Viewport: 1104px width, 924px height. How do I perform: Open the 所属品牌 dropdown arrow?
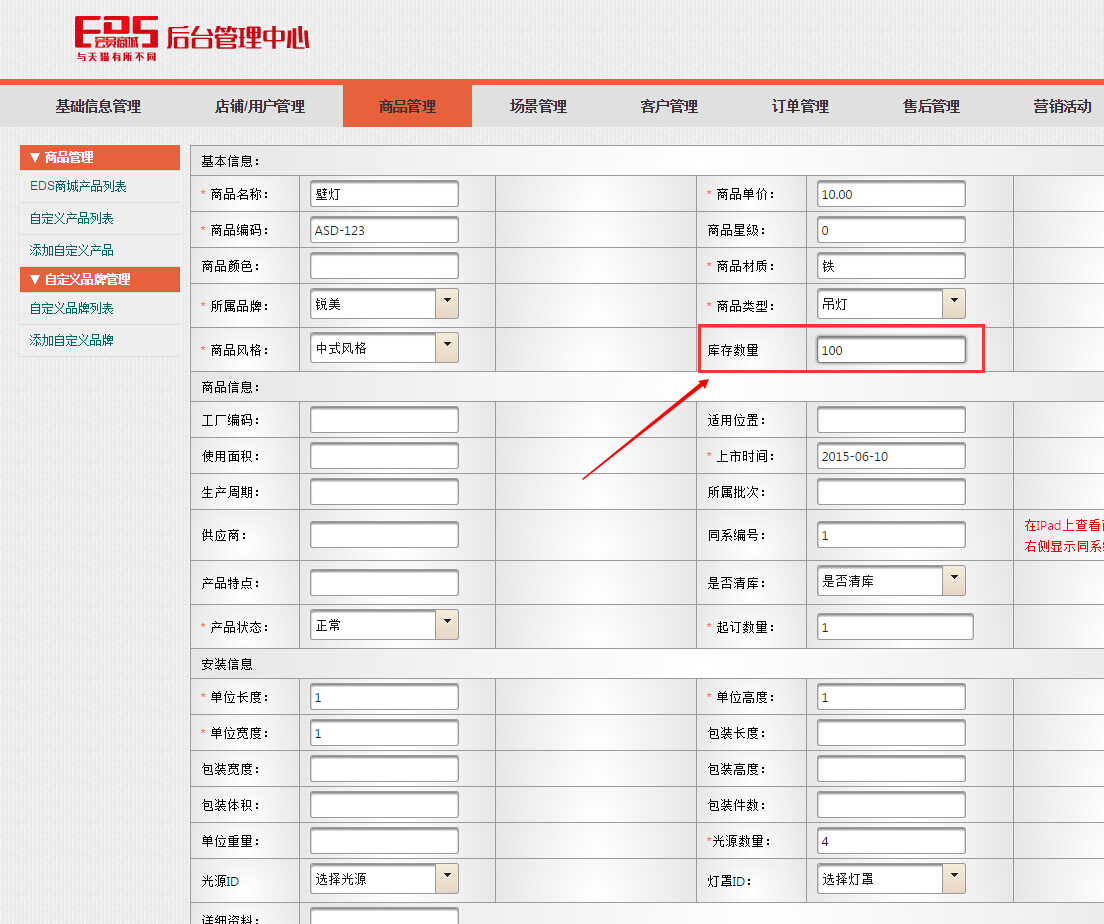(x=447, y=304)
